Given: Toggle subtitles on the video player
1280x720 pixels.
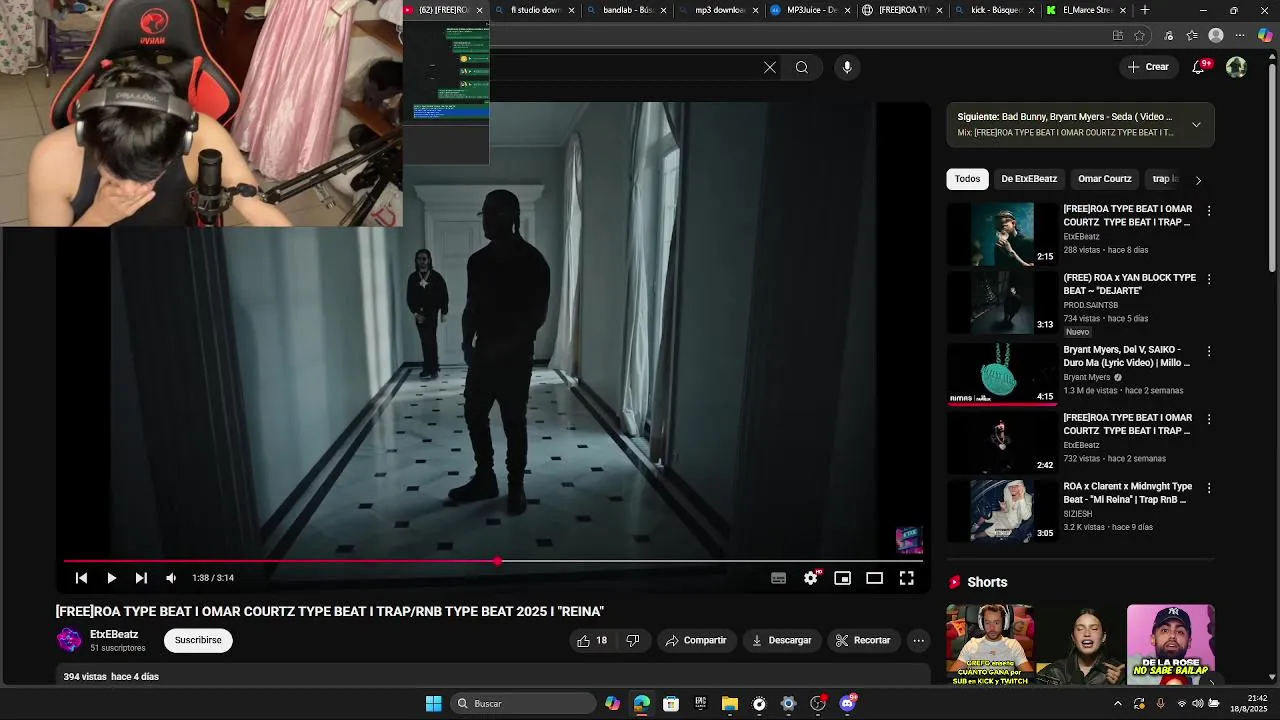Looking at the screenshot, I should [779, 578].
